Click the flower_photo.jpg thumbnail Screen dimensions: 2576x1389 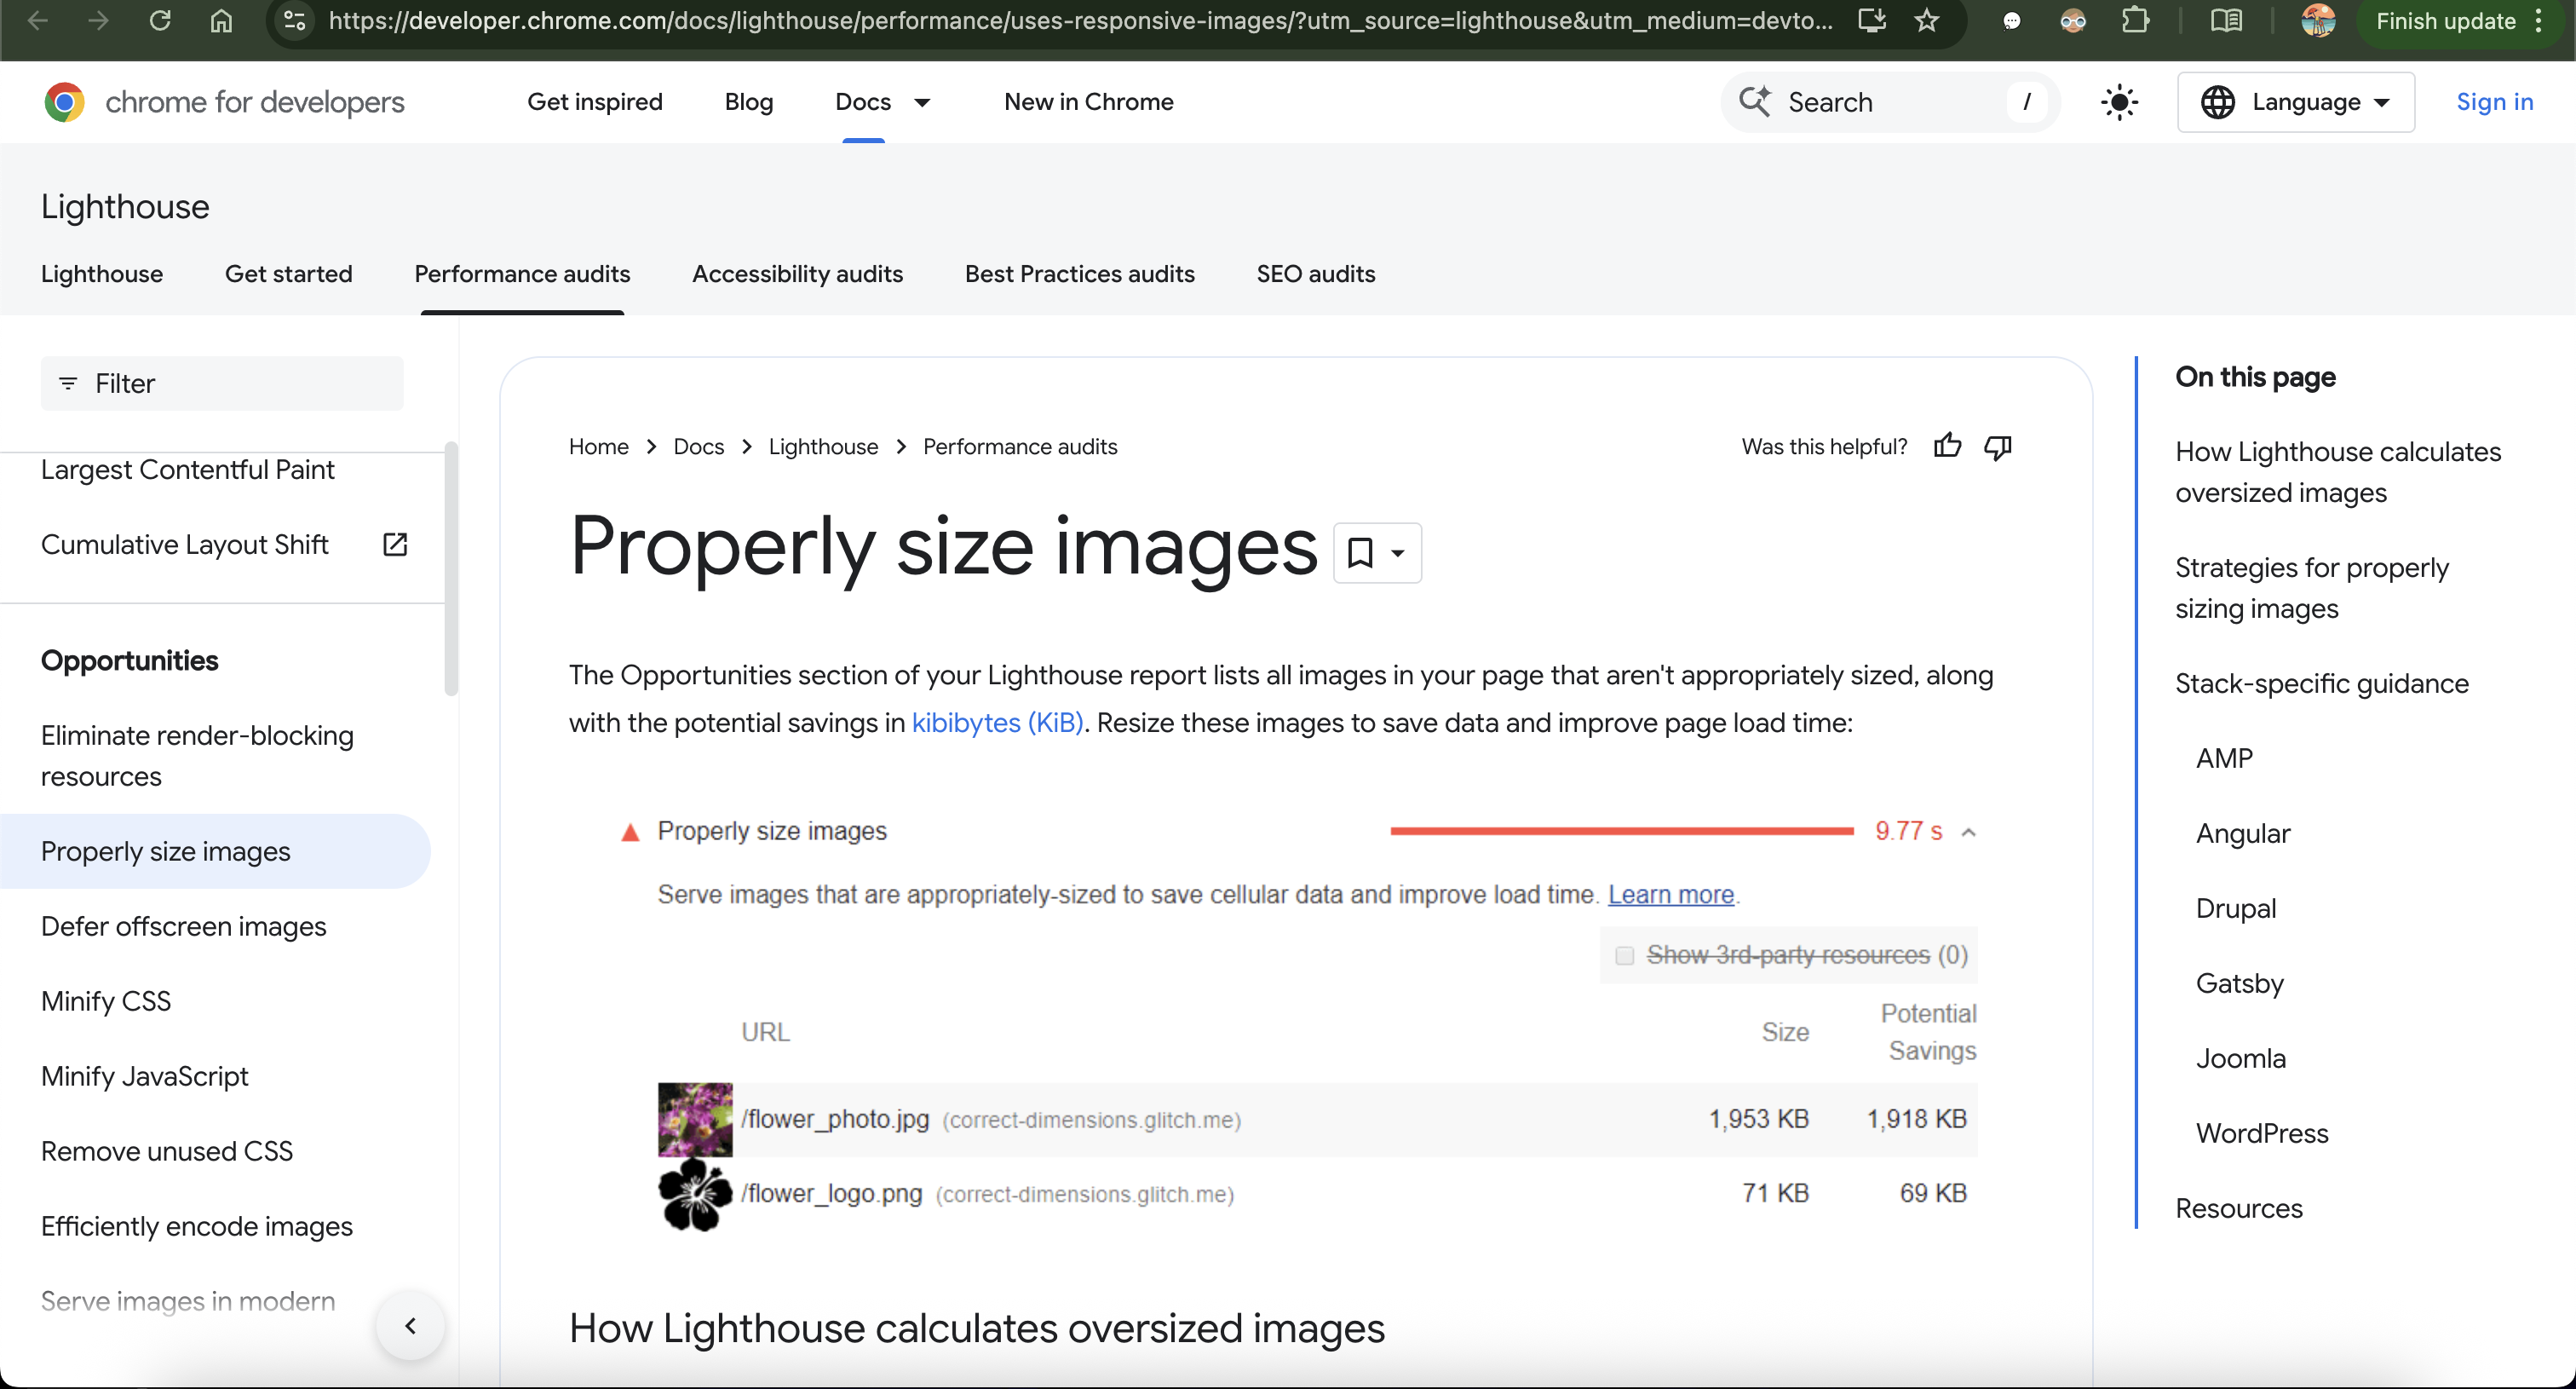[x=695, y=1119]
